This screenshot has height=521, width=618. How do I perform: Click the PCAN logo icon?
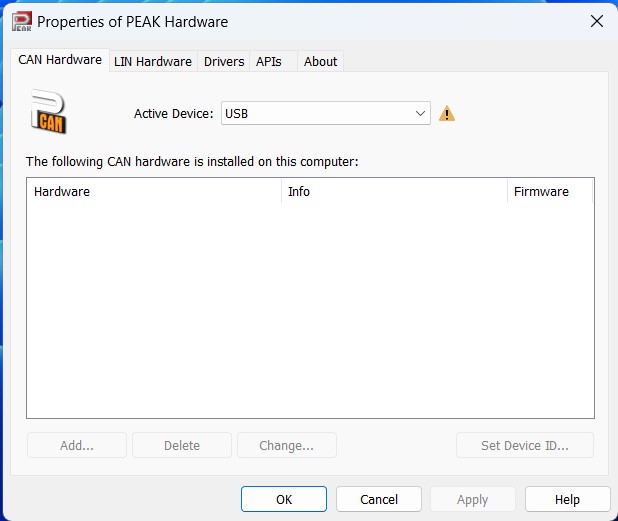(48, 112)
